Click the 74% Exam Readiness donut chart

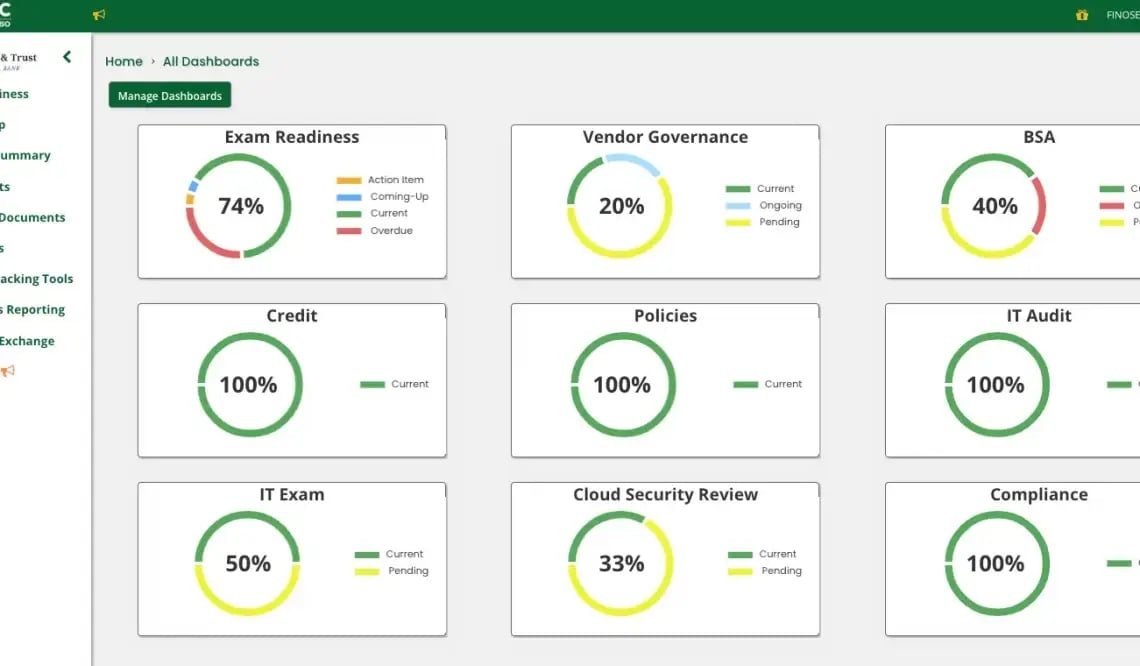pos(240,203)
